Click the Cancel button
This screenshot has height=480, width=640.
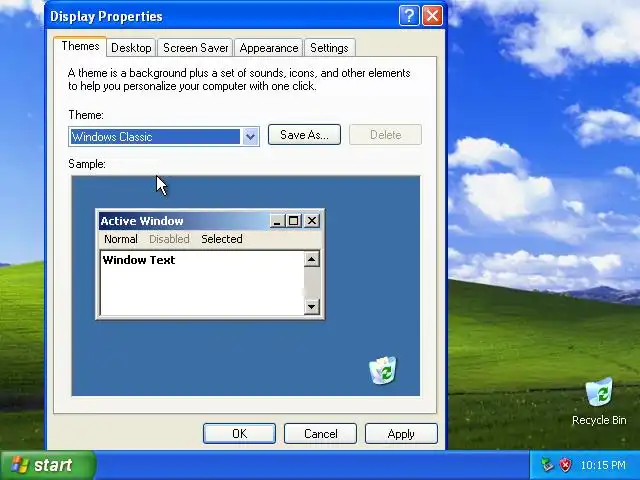coord(320,433)
